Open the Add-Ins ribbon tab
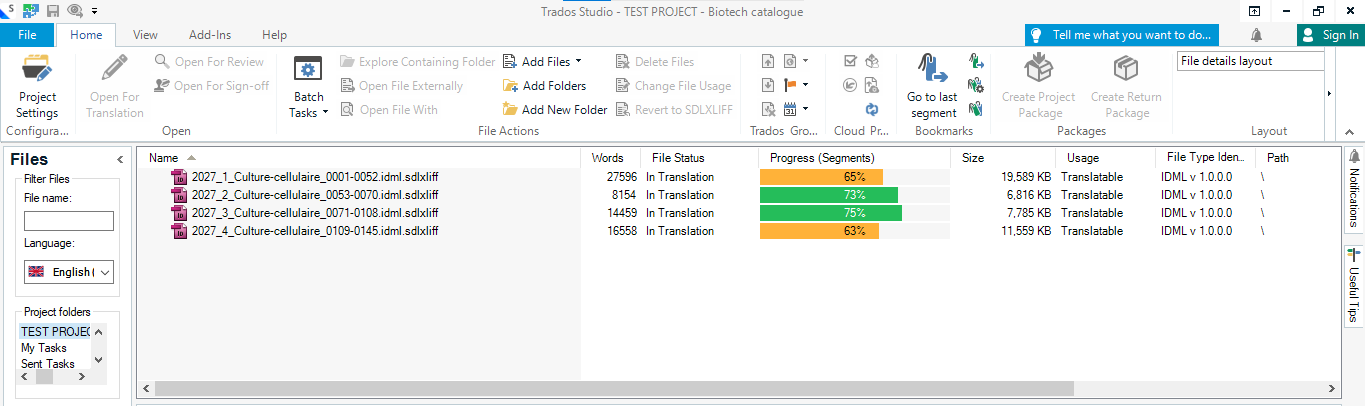The image size is (1365, 406). pyautogui.click(x=210, y=35)
